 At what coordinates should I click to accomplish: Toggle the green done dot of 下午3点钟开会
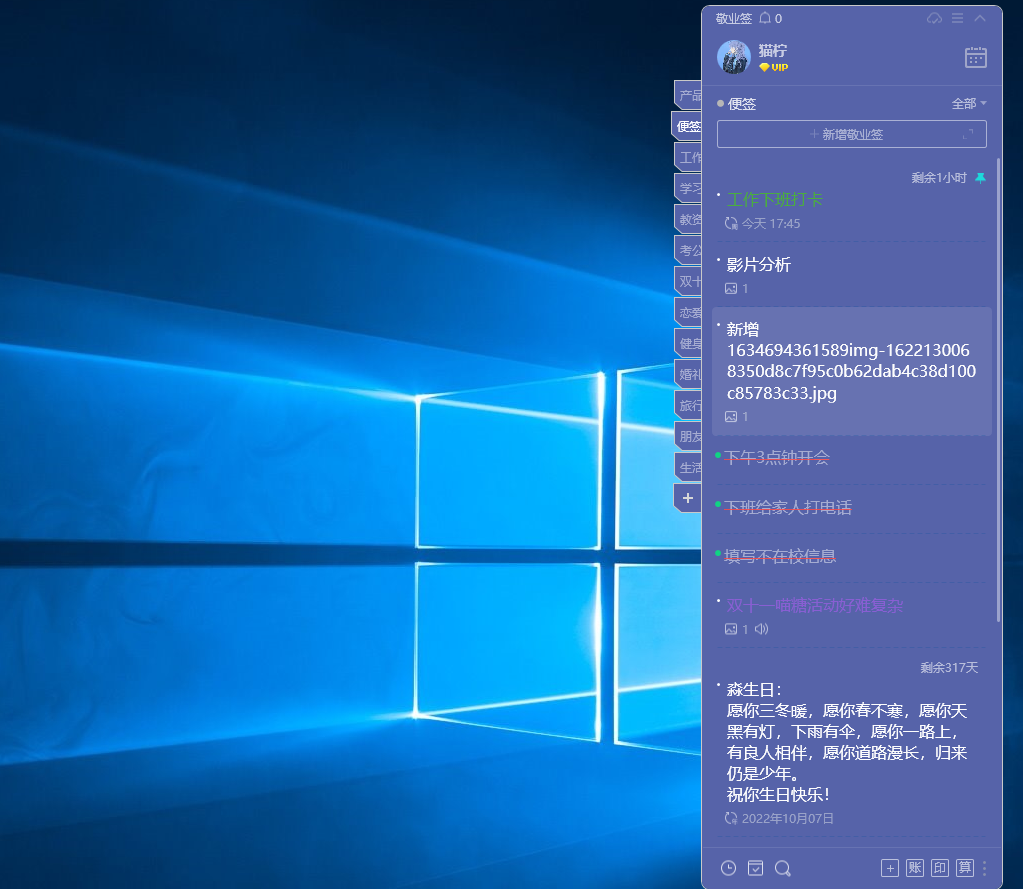(x=718, y=455)
